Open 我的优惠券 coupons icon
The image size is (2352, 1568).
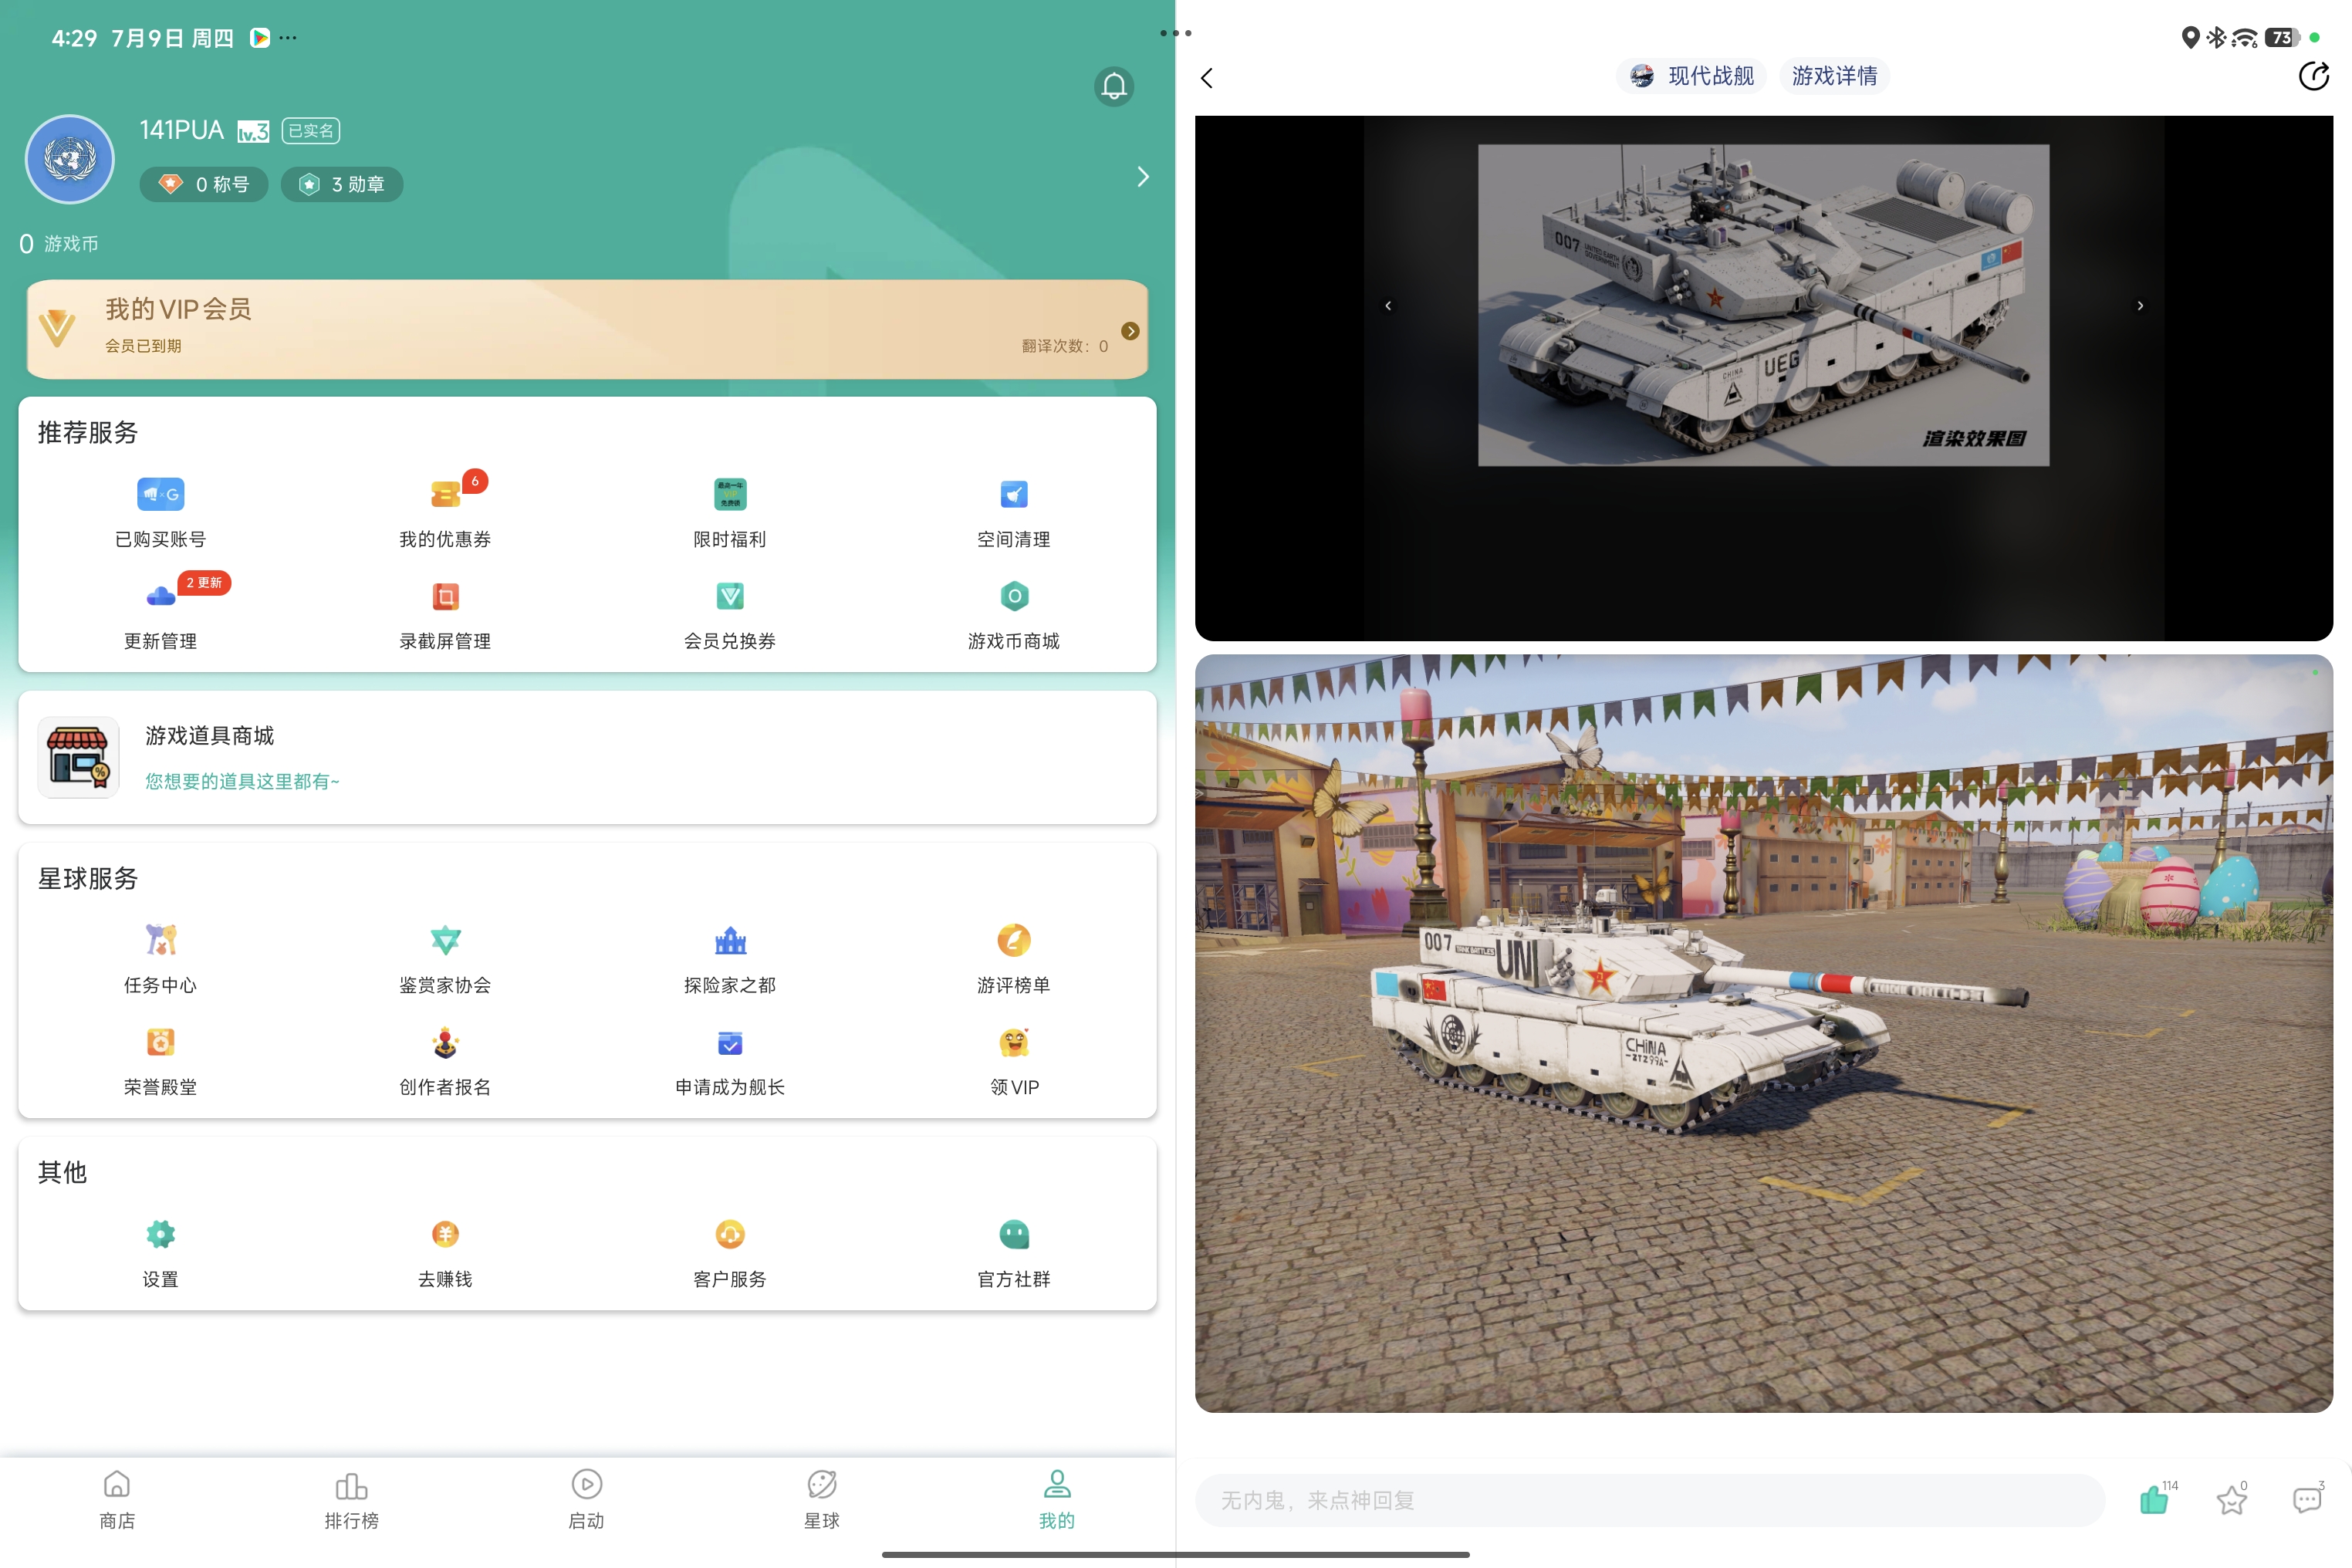click(x=445, y=494)
